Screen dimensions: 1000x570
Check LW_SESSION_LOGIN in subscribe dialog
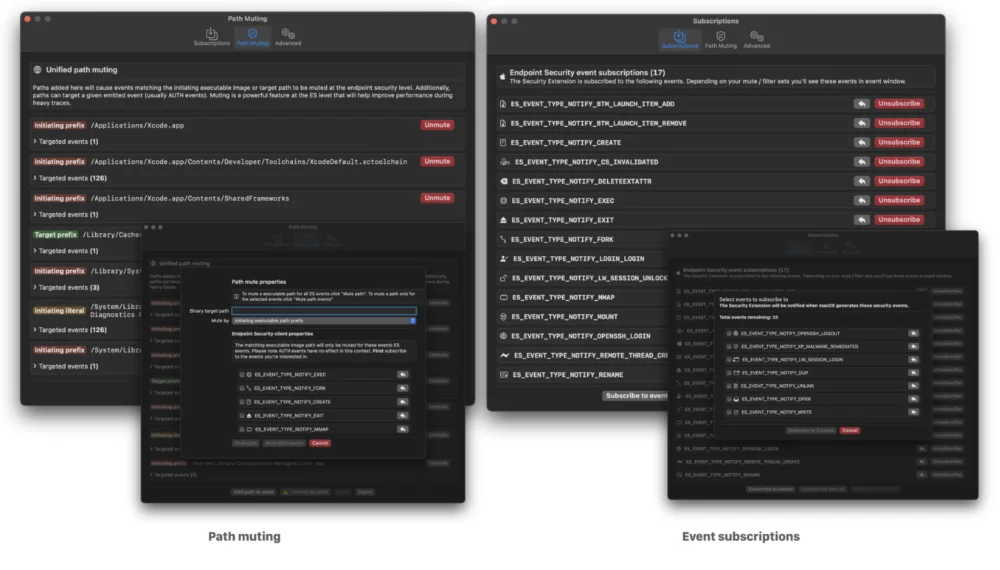pos(728,360)
